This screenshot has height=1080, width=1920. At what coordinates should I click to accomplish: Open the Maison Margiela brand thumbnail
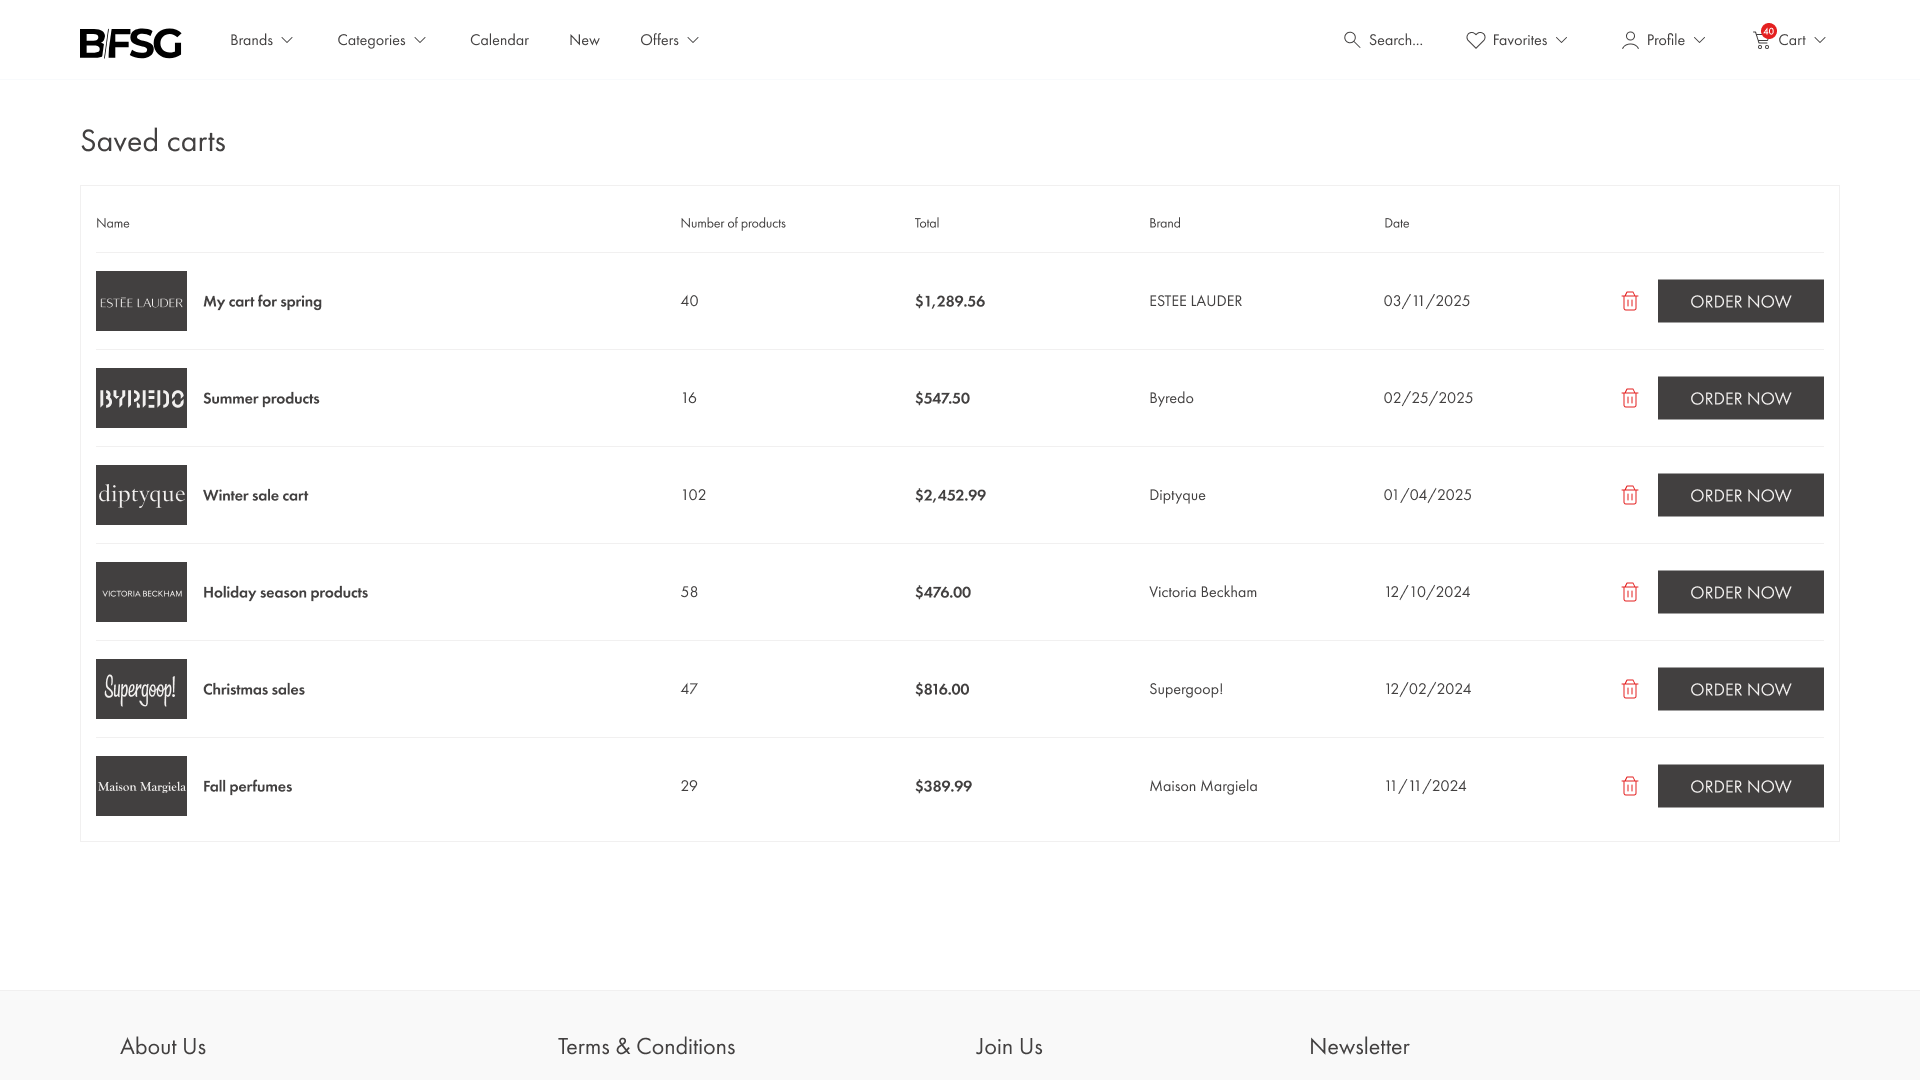(x=141, y=786)
